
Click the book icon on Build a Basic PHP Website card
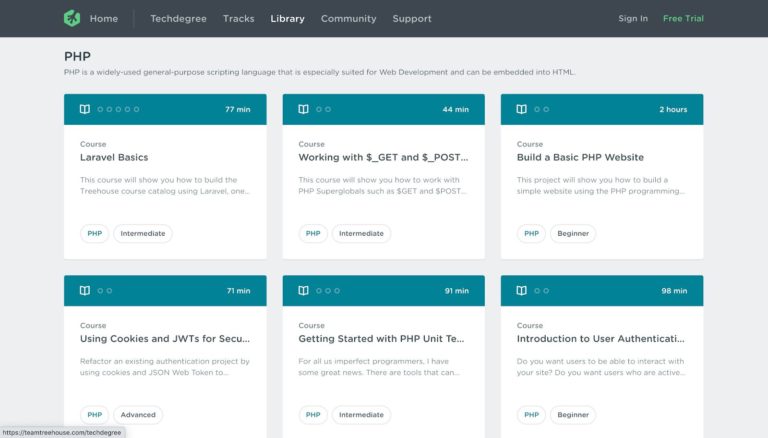(522, 109)
